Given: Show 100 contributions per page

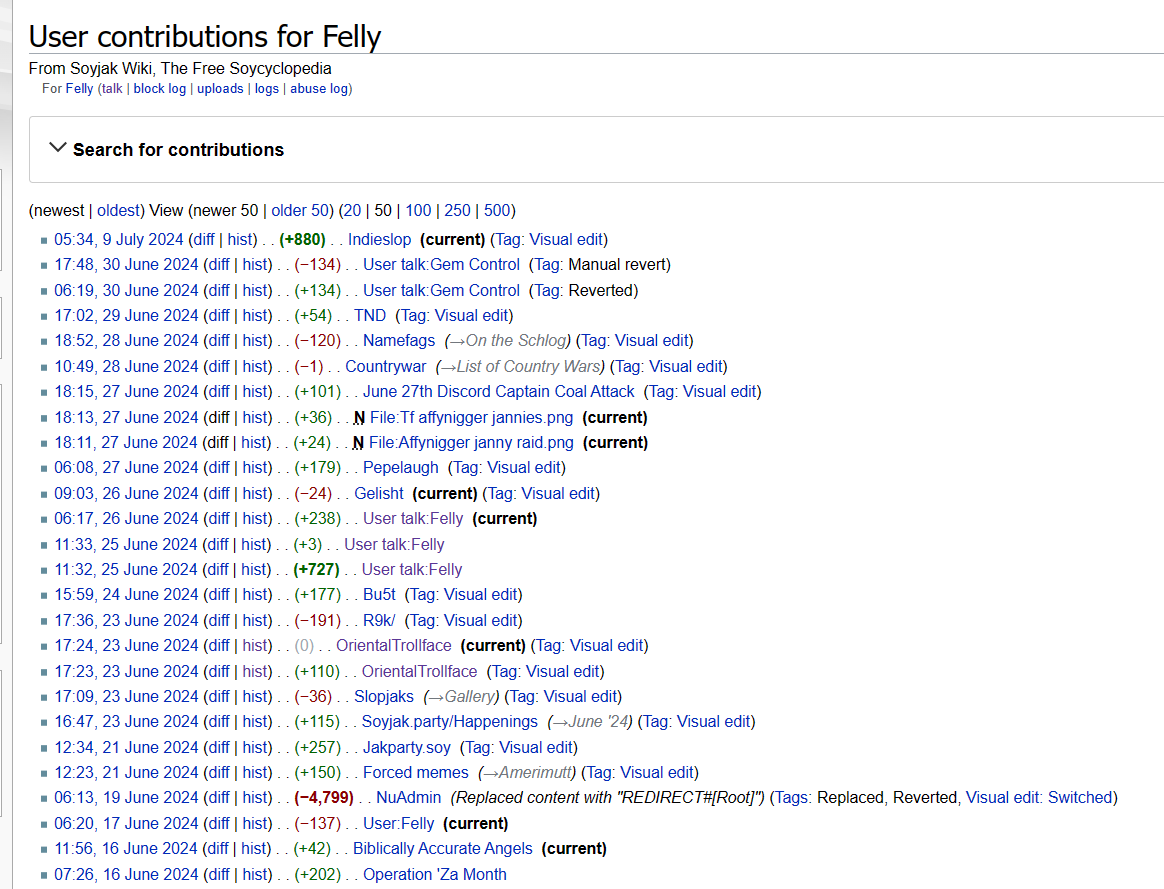Looking at the screenshot, I should pyautogui.click(x=418, y=210).
